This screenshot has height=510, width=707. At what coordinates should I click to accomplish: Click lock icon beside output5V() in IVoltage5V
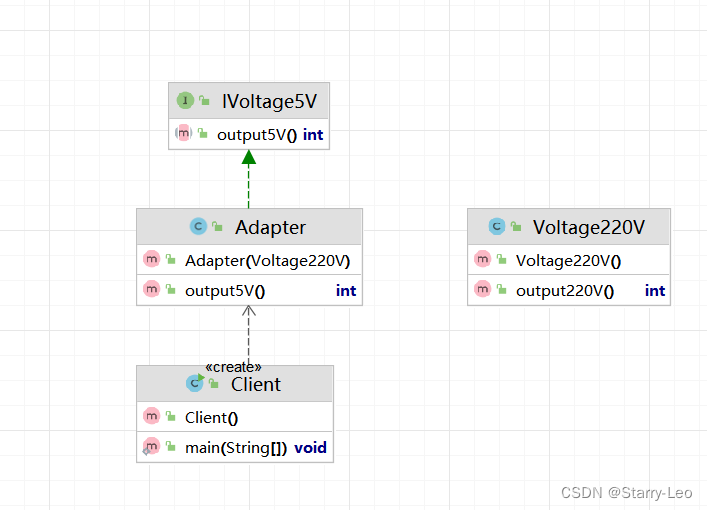click(x=203, y=133)
